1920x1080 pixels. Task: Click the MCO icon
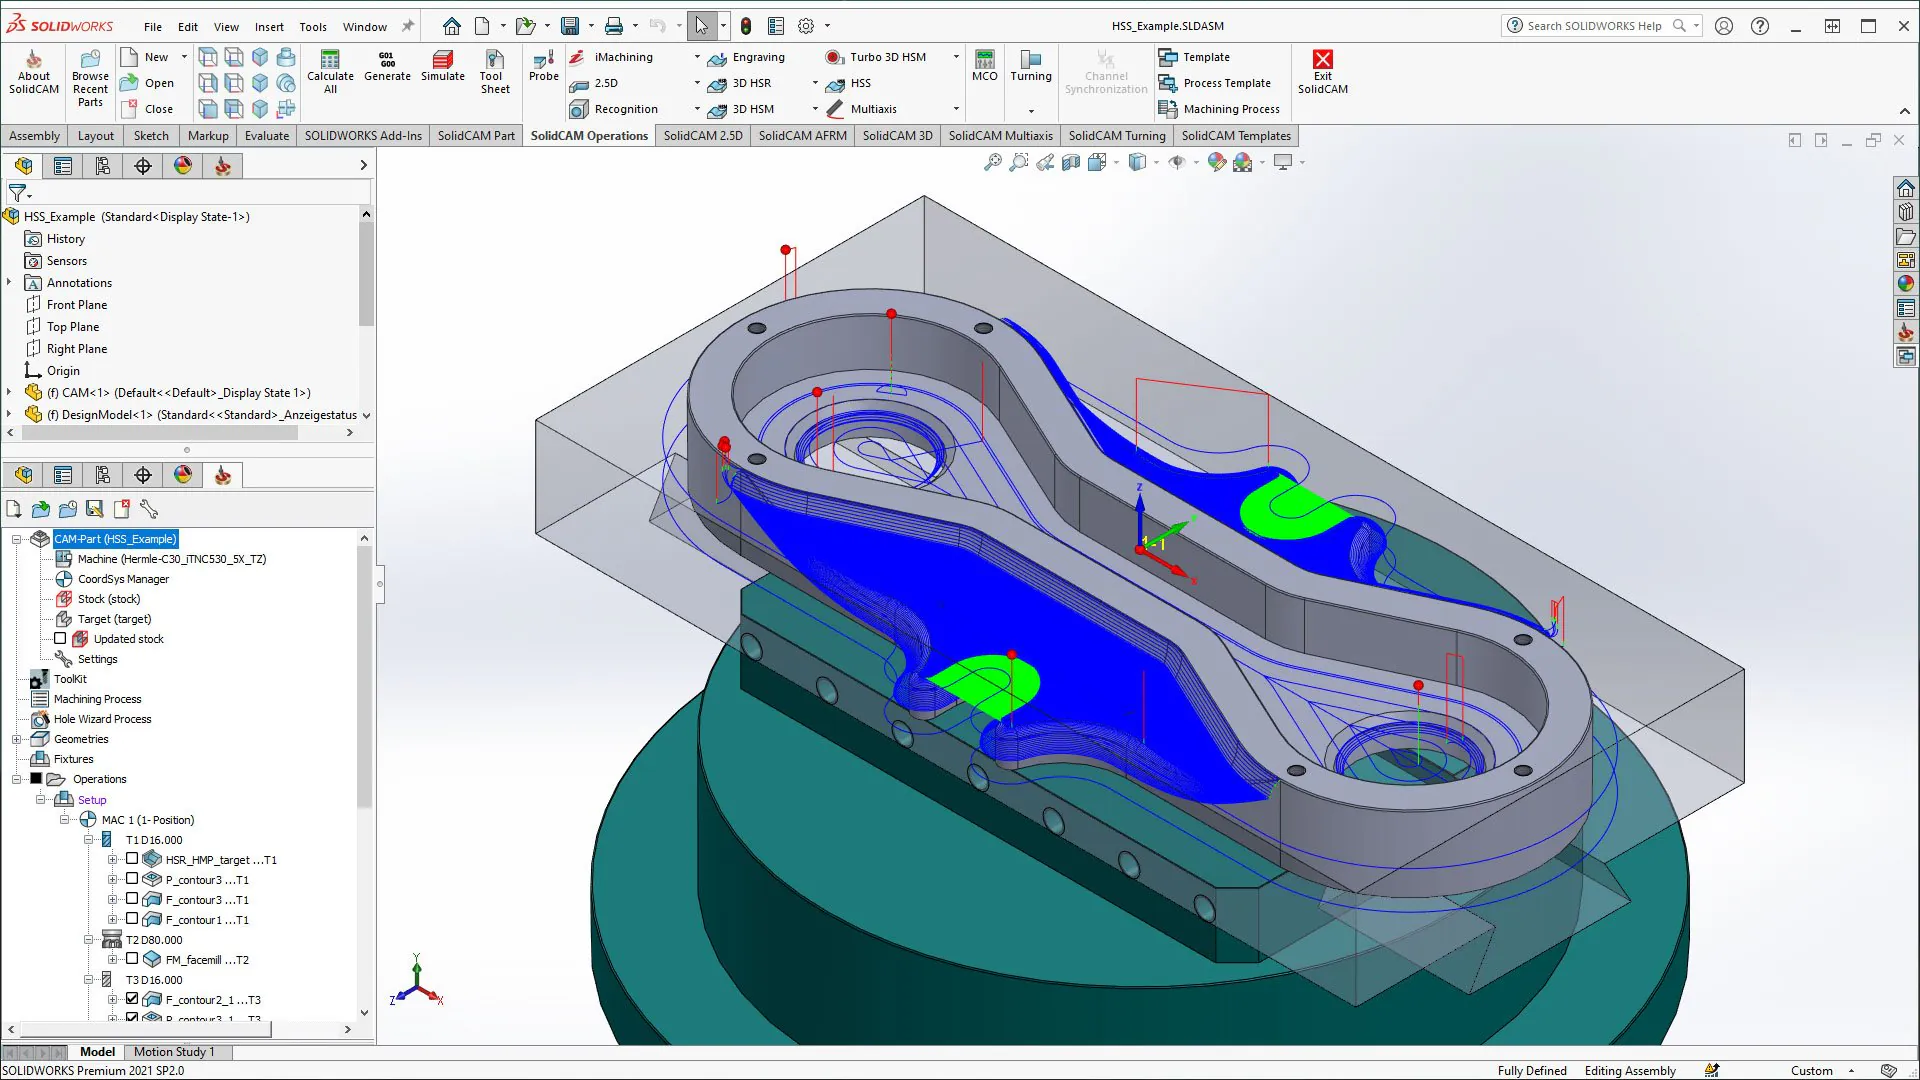point(984,60)
